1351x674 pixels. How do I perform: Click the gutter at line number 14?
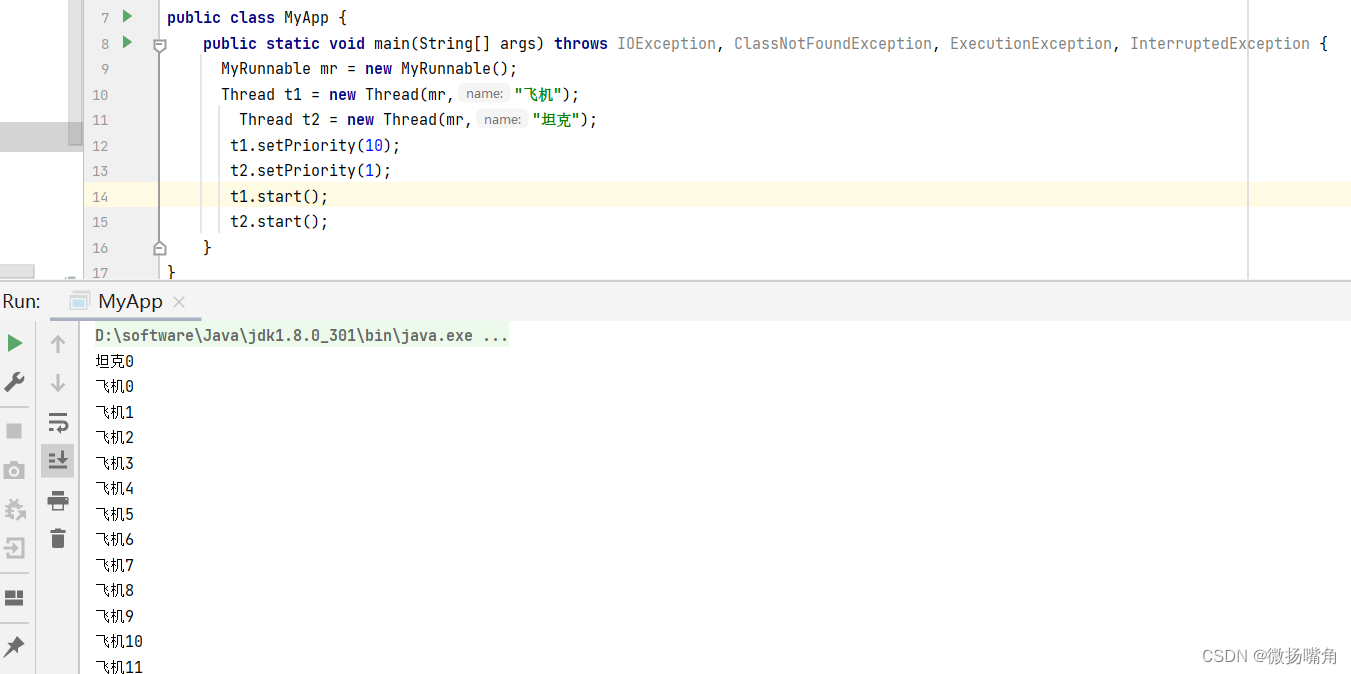click(100, 197)
